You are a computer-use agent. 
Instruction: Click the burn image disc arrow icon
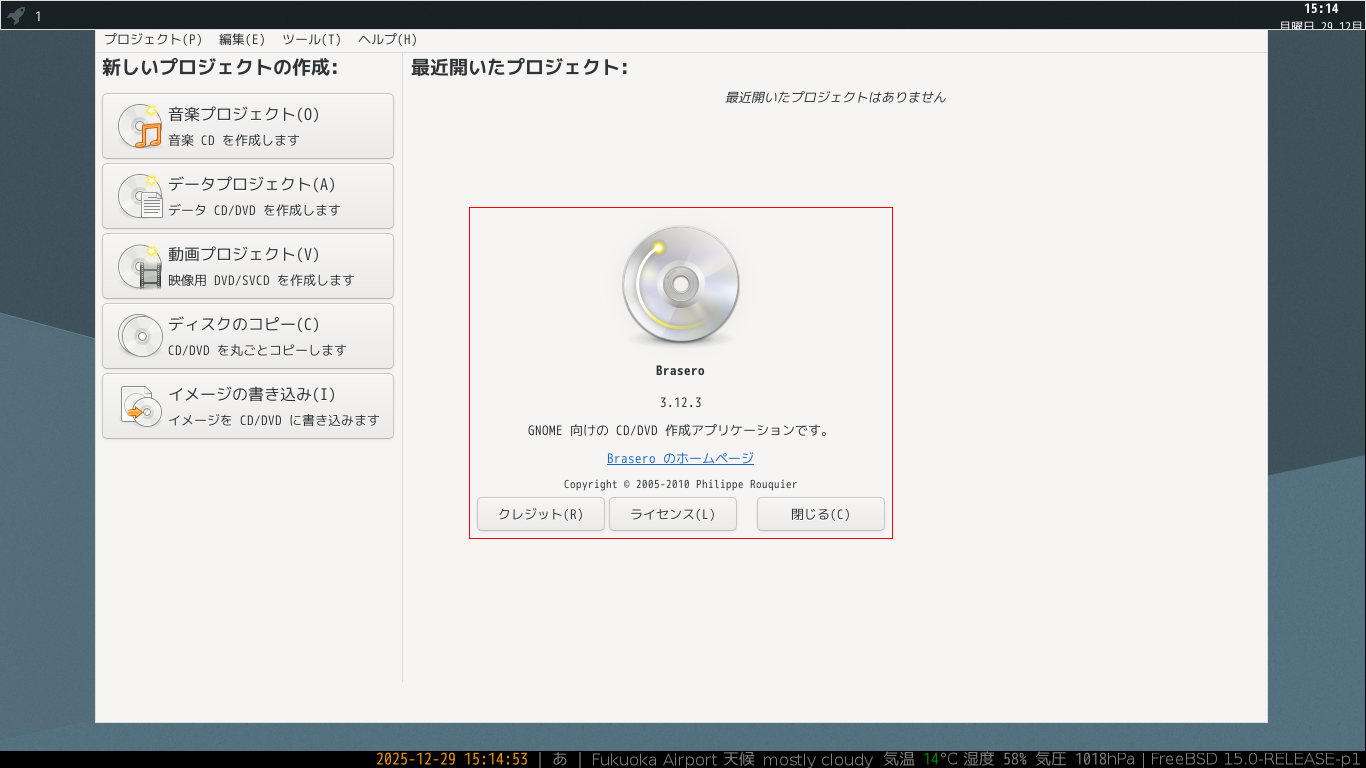(x=140, y=406)
